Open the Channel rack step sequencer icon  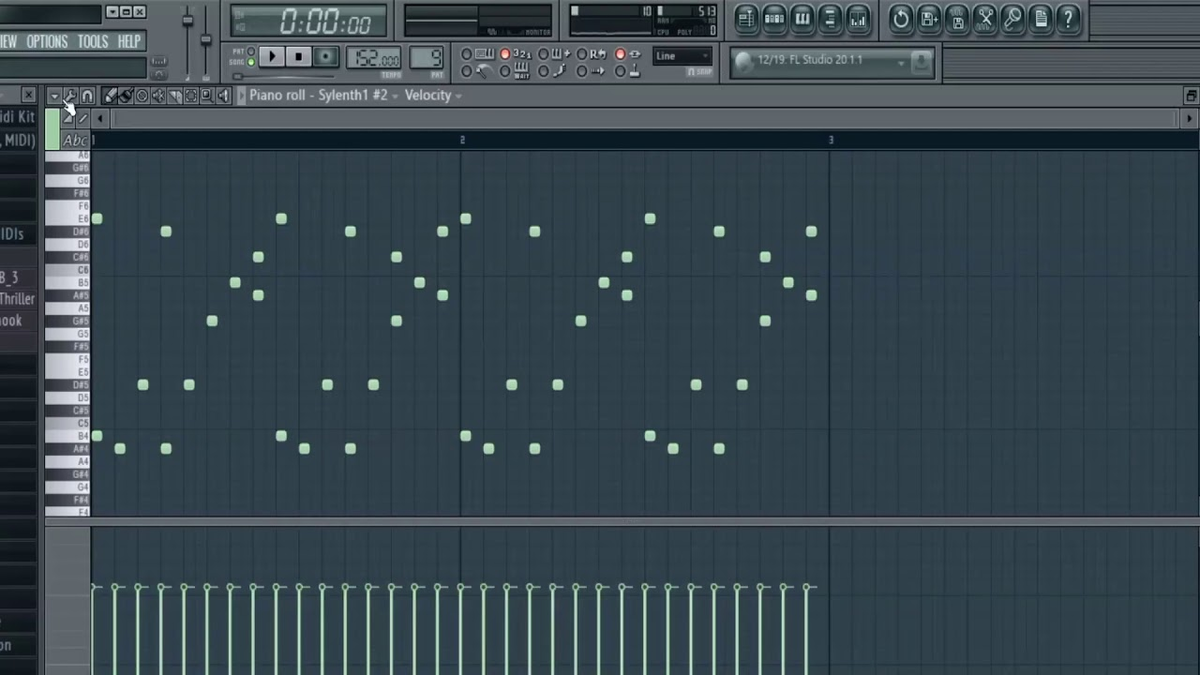[x=774, y=18]
